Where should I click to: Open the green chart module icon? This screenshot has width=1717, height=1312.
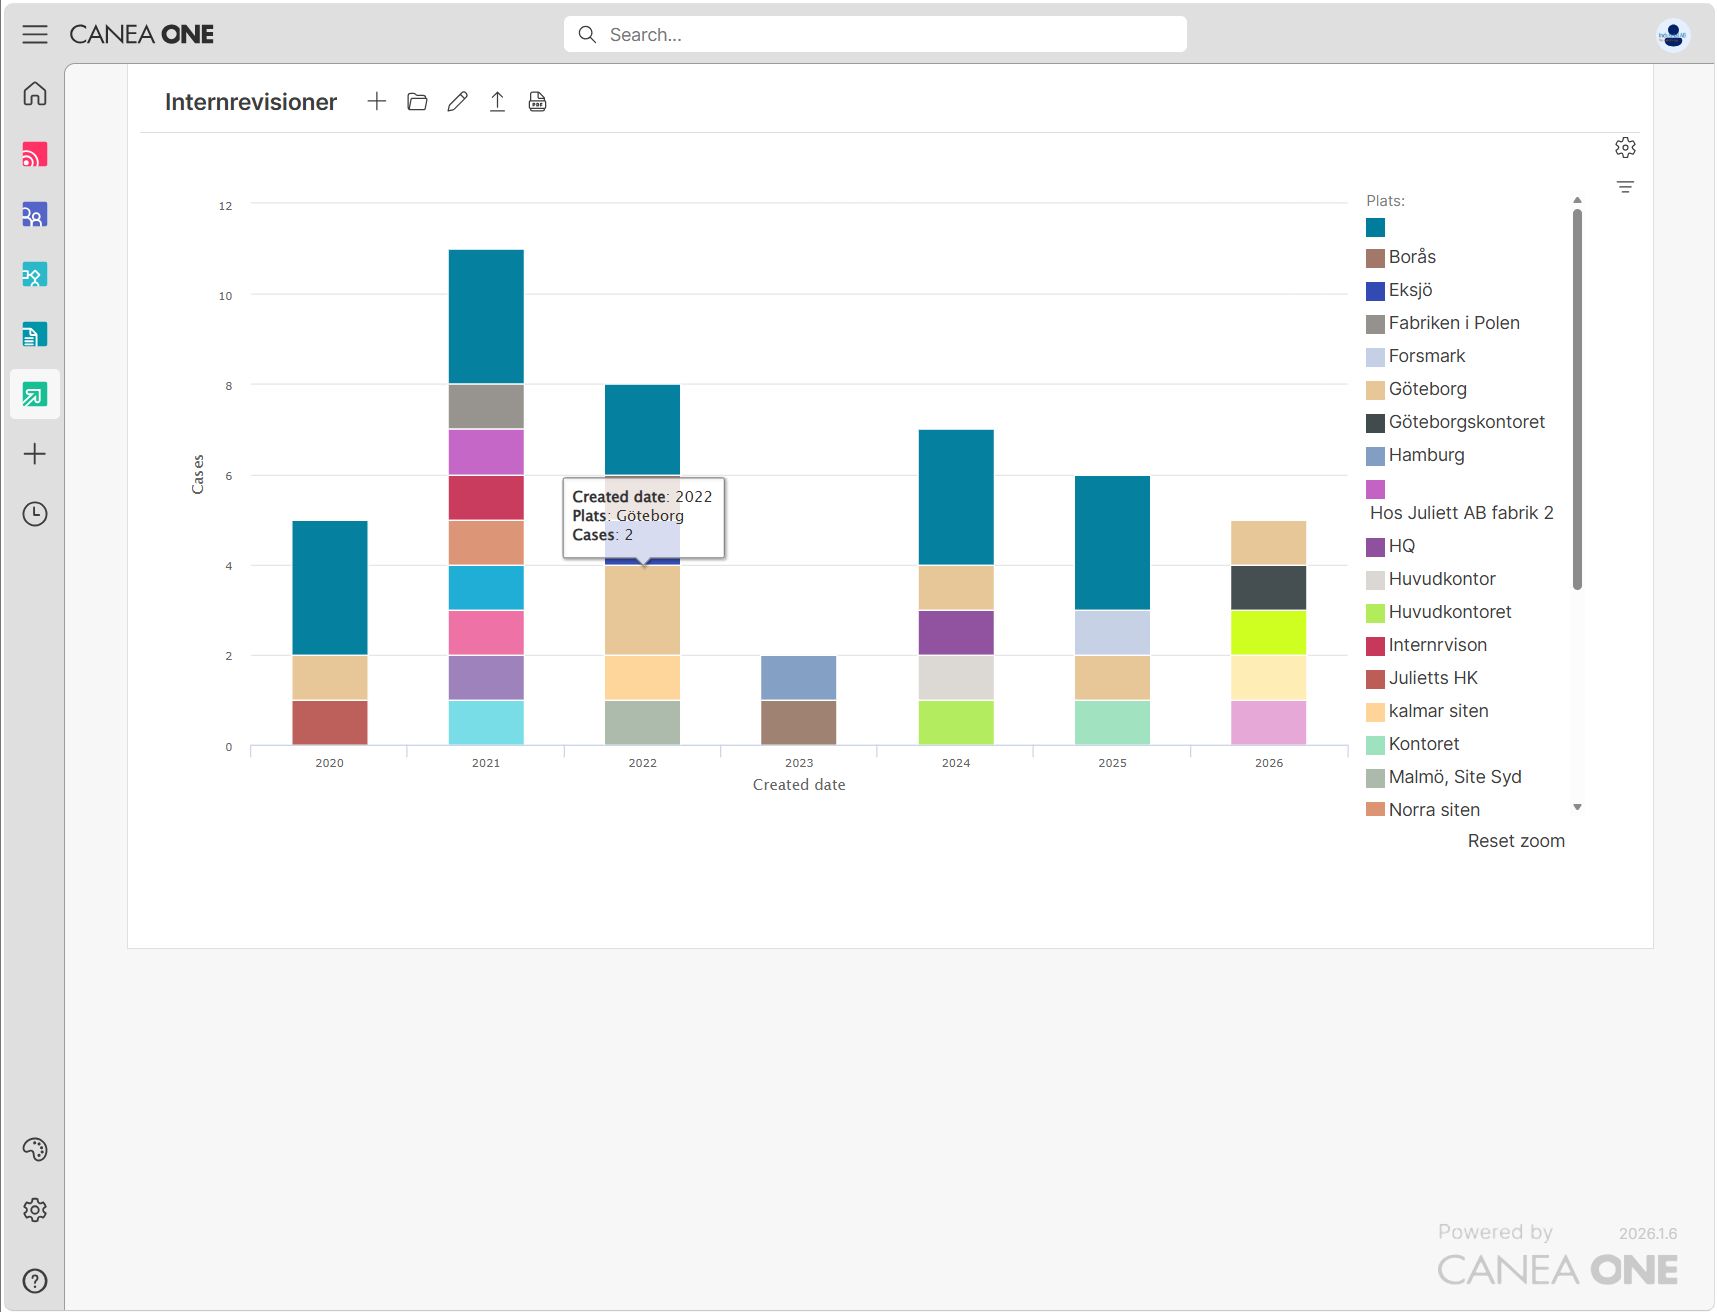(35, 394)
